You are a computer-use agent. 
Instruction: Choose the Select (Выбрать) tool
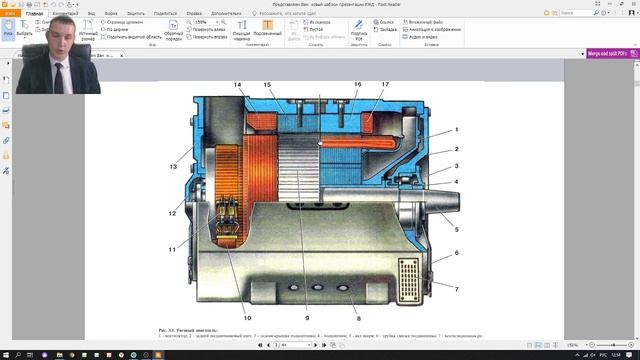(24, 29)
